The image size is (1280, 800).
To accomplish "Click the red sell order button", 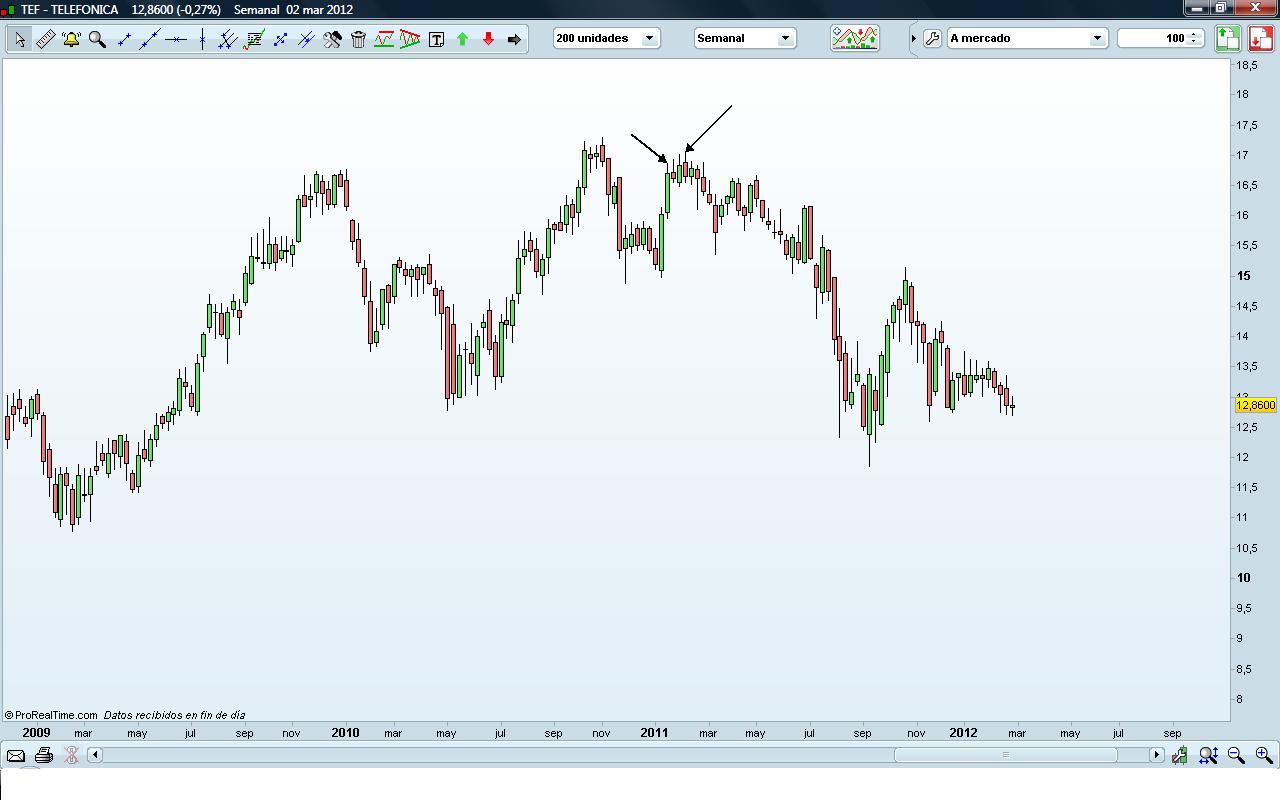I will tap(1260, 38).
